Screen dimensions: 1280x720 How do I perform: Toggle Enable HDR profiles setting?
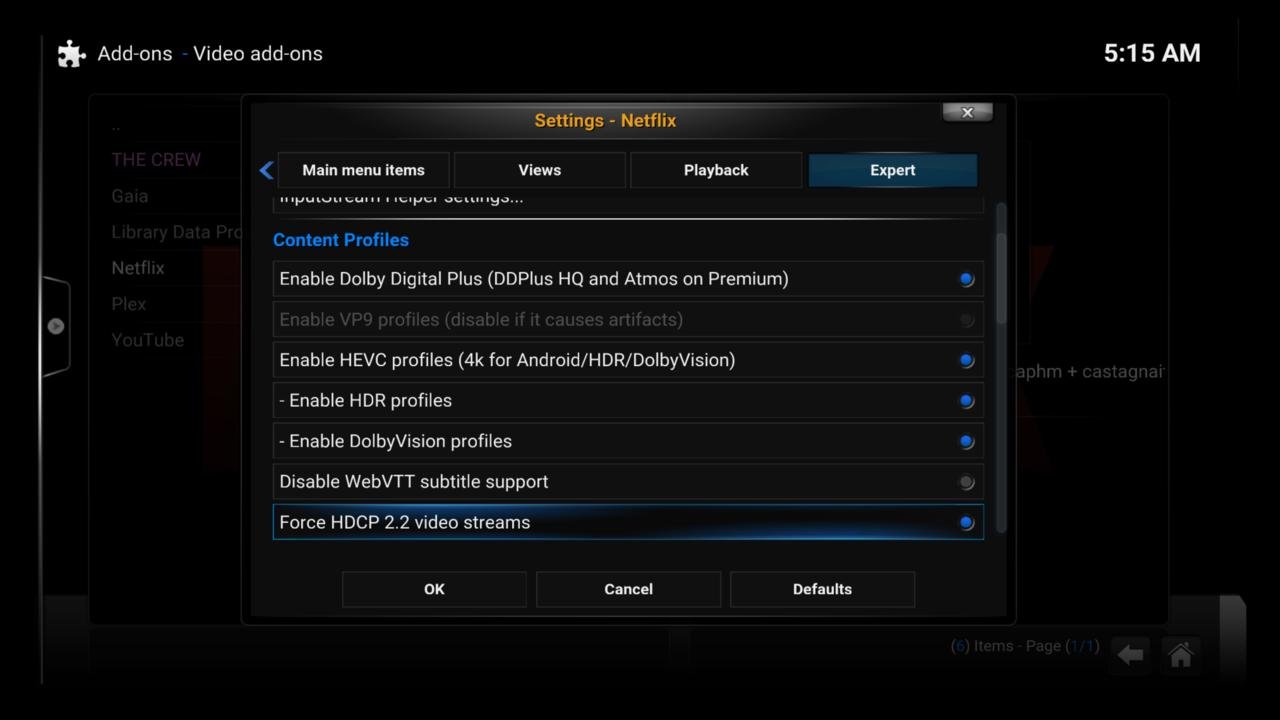coord(628,401)
